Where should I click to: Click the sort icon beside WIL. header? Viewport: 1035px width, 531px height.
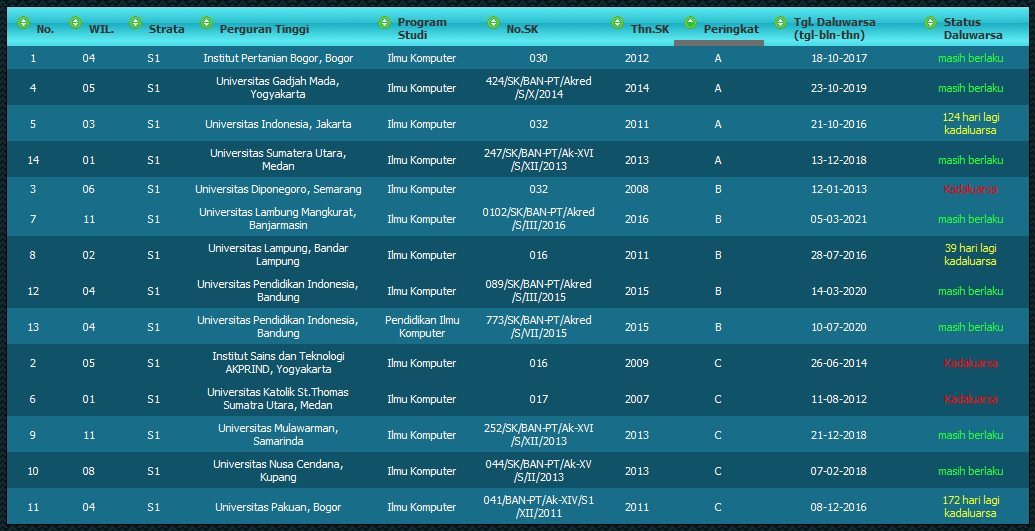tap(75, 22)
